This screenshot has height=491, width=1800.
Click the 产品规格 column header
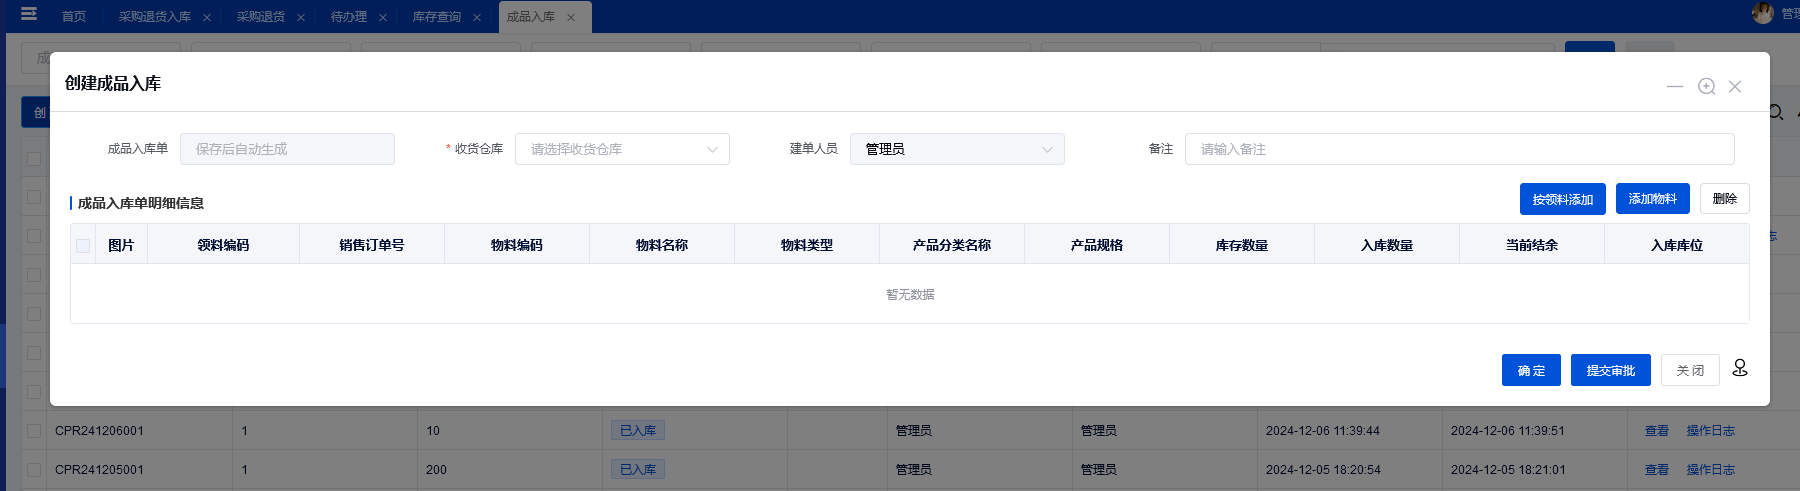pyautogui.click(x=1097, y=245)
